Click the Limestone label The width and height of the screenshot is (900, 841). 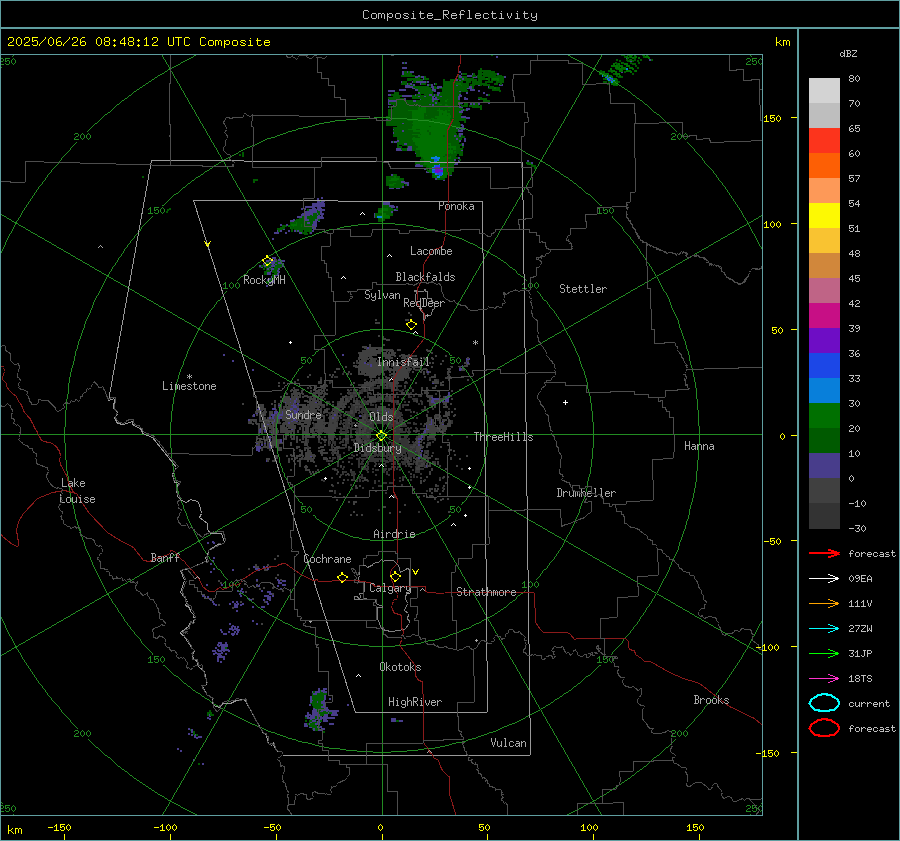pos(189,386)
